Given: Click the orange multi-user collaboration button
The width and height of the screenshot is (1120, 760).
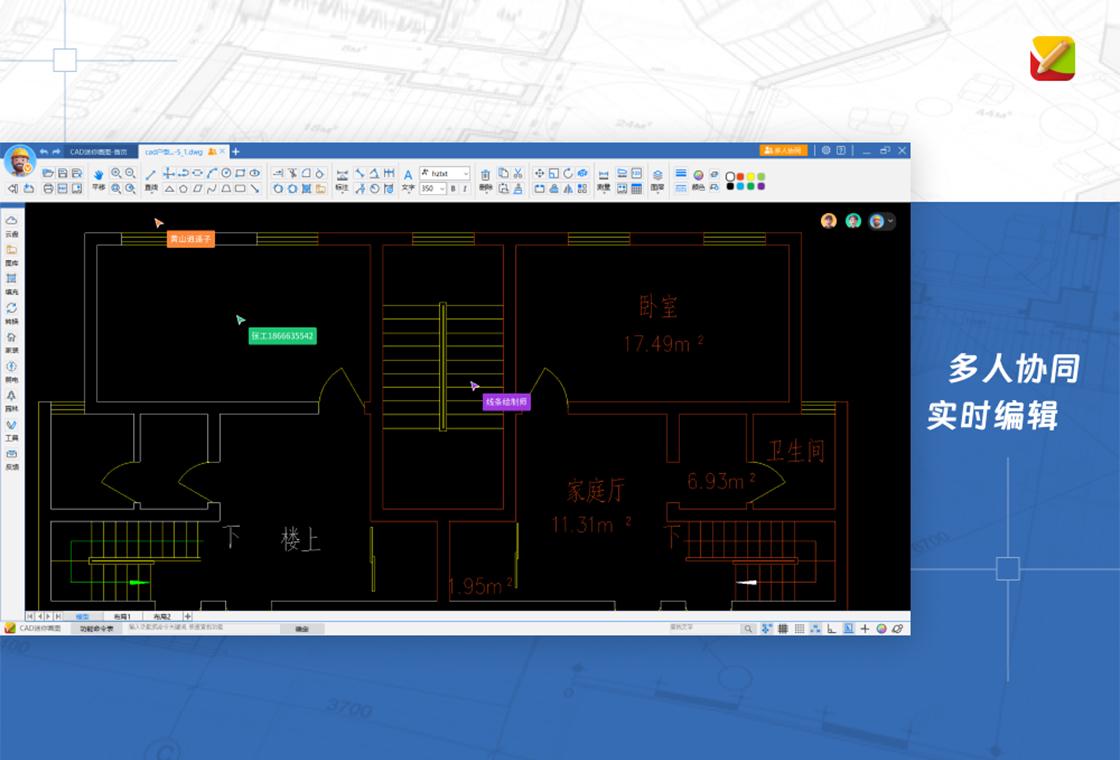Looking at the screenshot, I should (783, 150).
